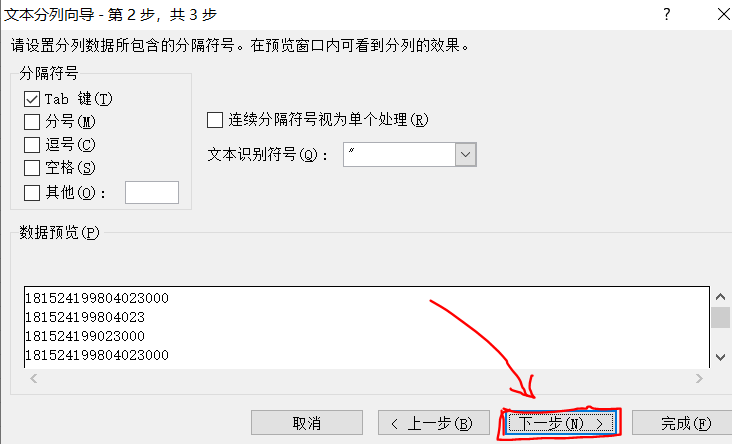This screenshot has height=444, width=732.
Task: Open the 文本识别符号 dropdown arrow
Action: (x=465, y=155)
